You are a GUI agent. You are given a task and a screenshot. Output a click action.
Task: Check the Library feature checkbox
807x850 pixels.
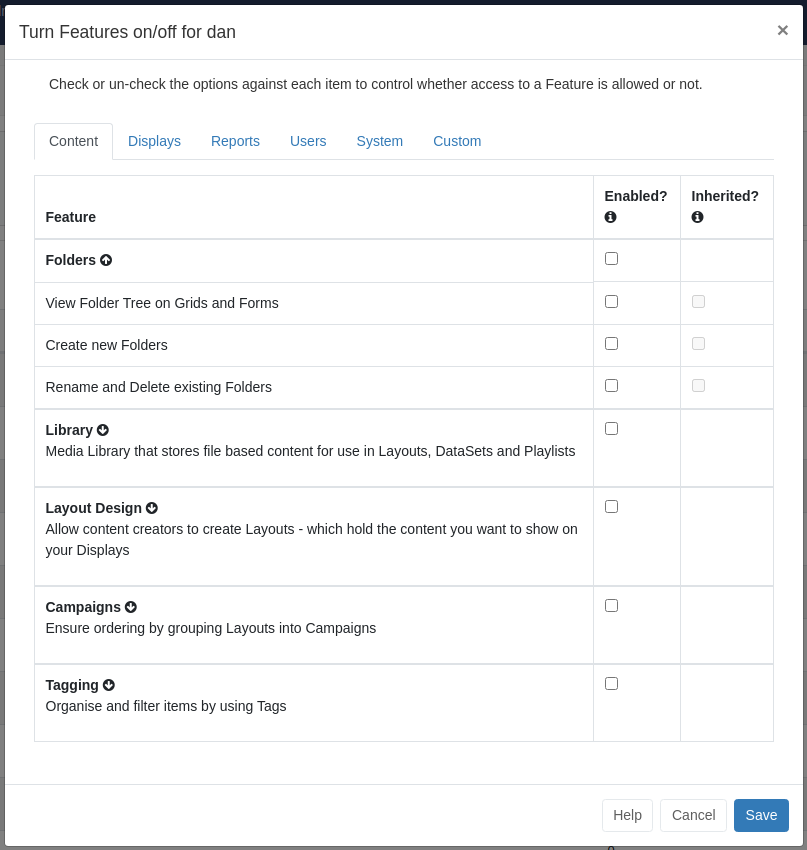pyautogui.click(x=611, y=429)
